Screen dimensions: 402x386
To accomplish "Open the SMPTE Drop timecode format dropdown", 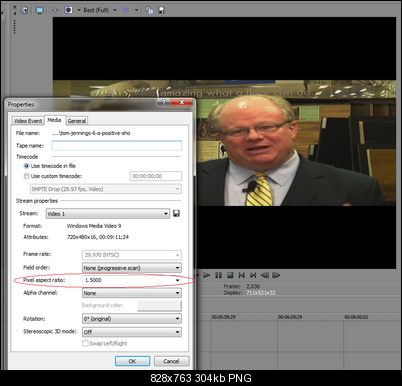I will coord(106,189).
